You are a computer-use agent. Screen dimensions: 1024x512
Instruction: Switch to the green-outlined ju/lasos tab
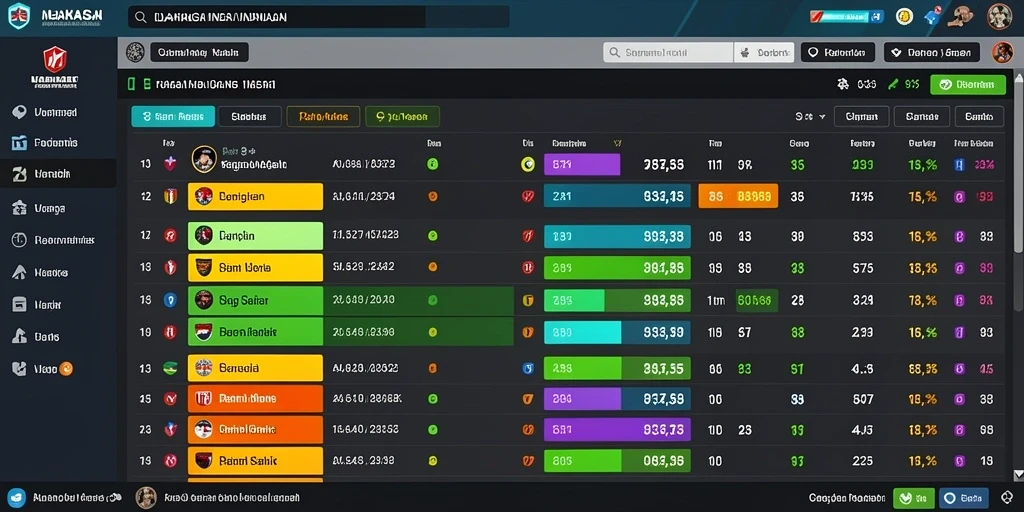point(402,117)
